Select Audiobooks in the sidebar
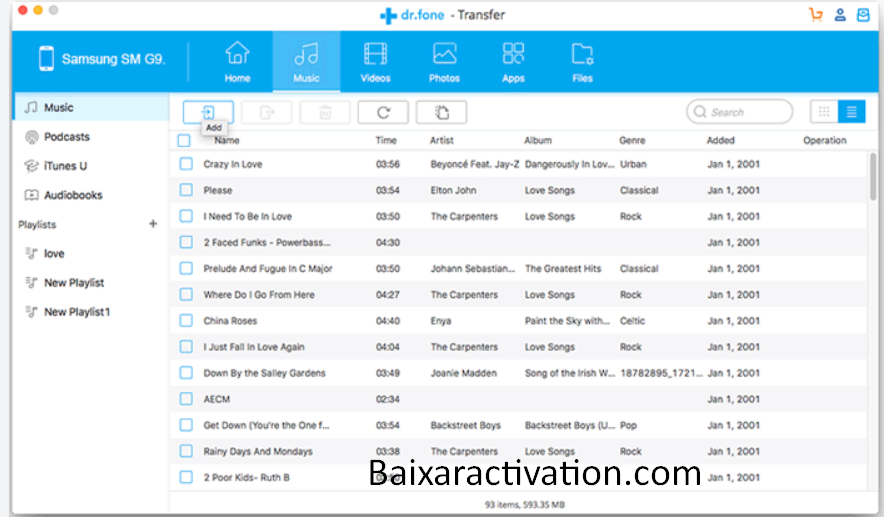Screen dimensions: 884x519 tap(91, 195)
